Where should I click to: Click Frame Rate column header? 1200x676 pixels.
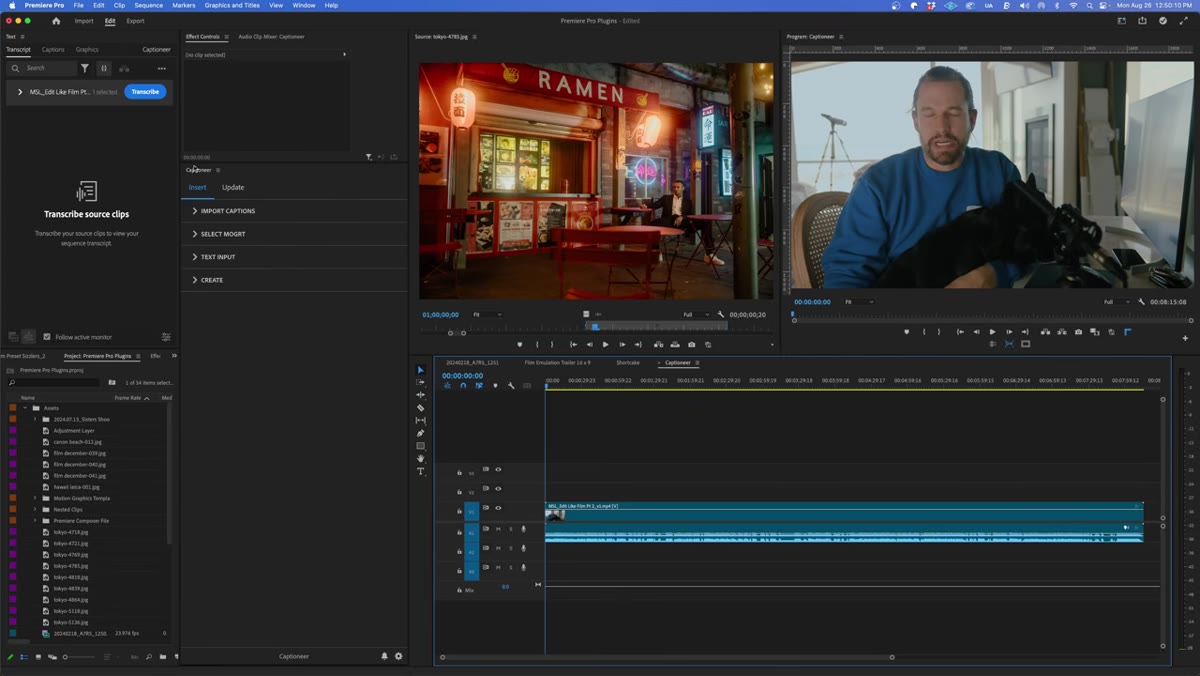129,398
